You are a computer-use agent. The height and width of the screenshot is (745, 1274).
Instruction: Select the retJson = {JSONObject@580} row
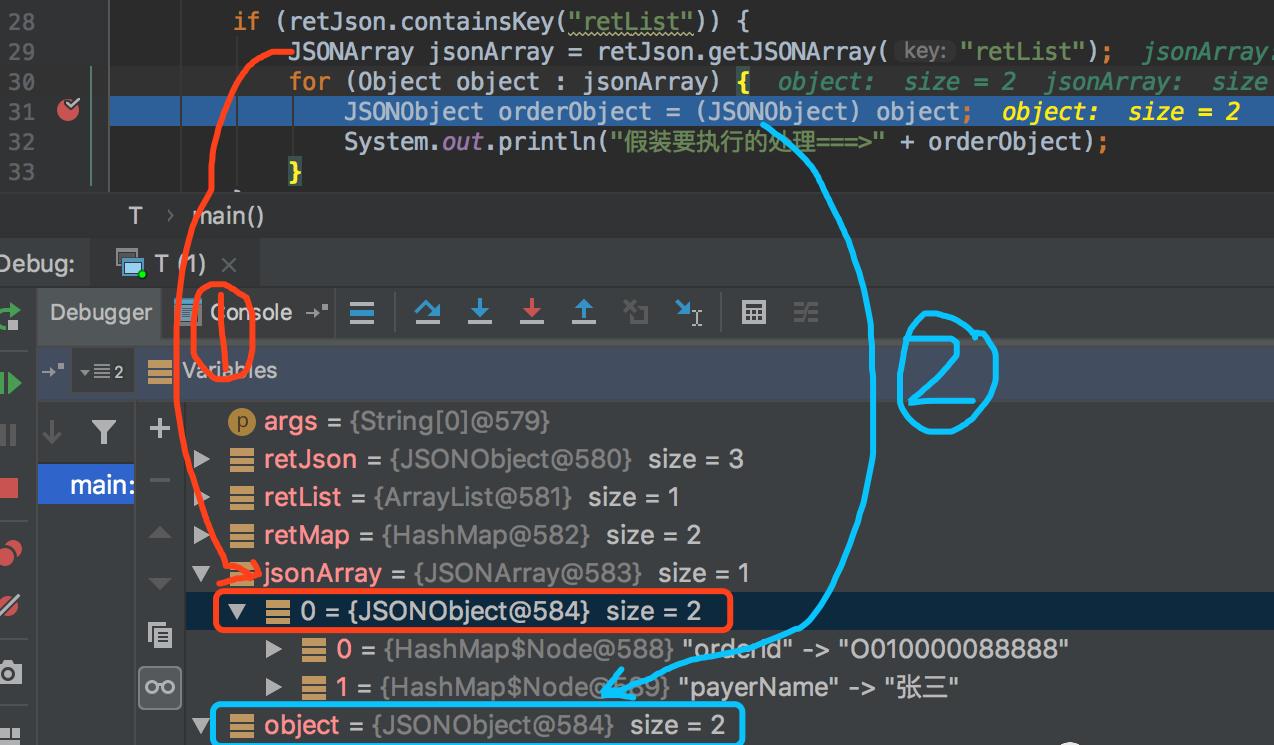pos(729,460)
